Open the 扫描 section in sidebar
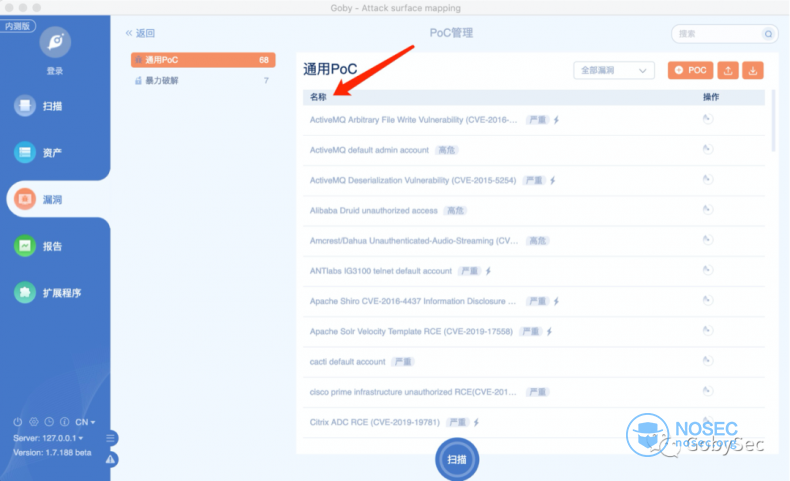 coord(38,106)
